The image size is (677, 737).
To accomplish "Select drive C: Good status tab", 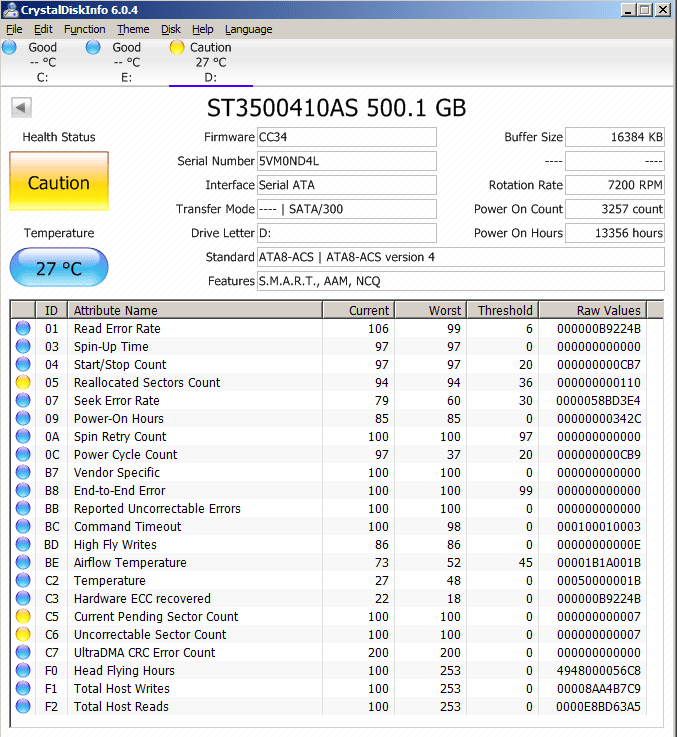I will coord(42,62).
